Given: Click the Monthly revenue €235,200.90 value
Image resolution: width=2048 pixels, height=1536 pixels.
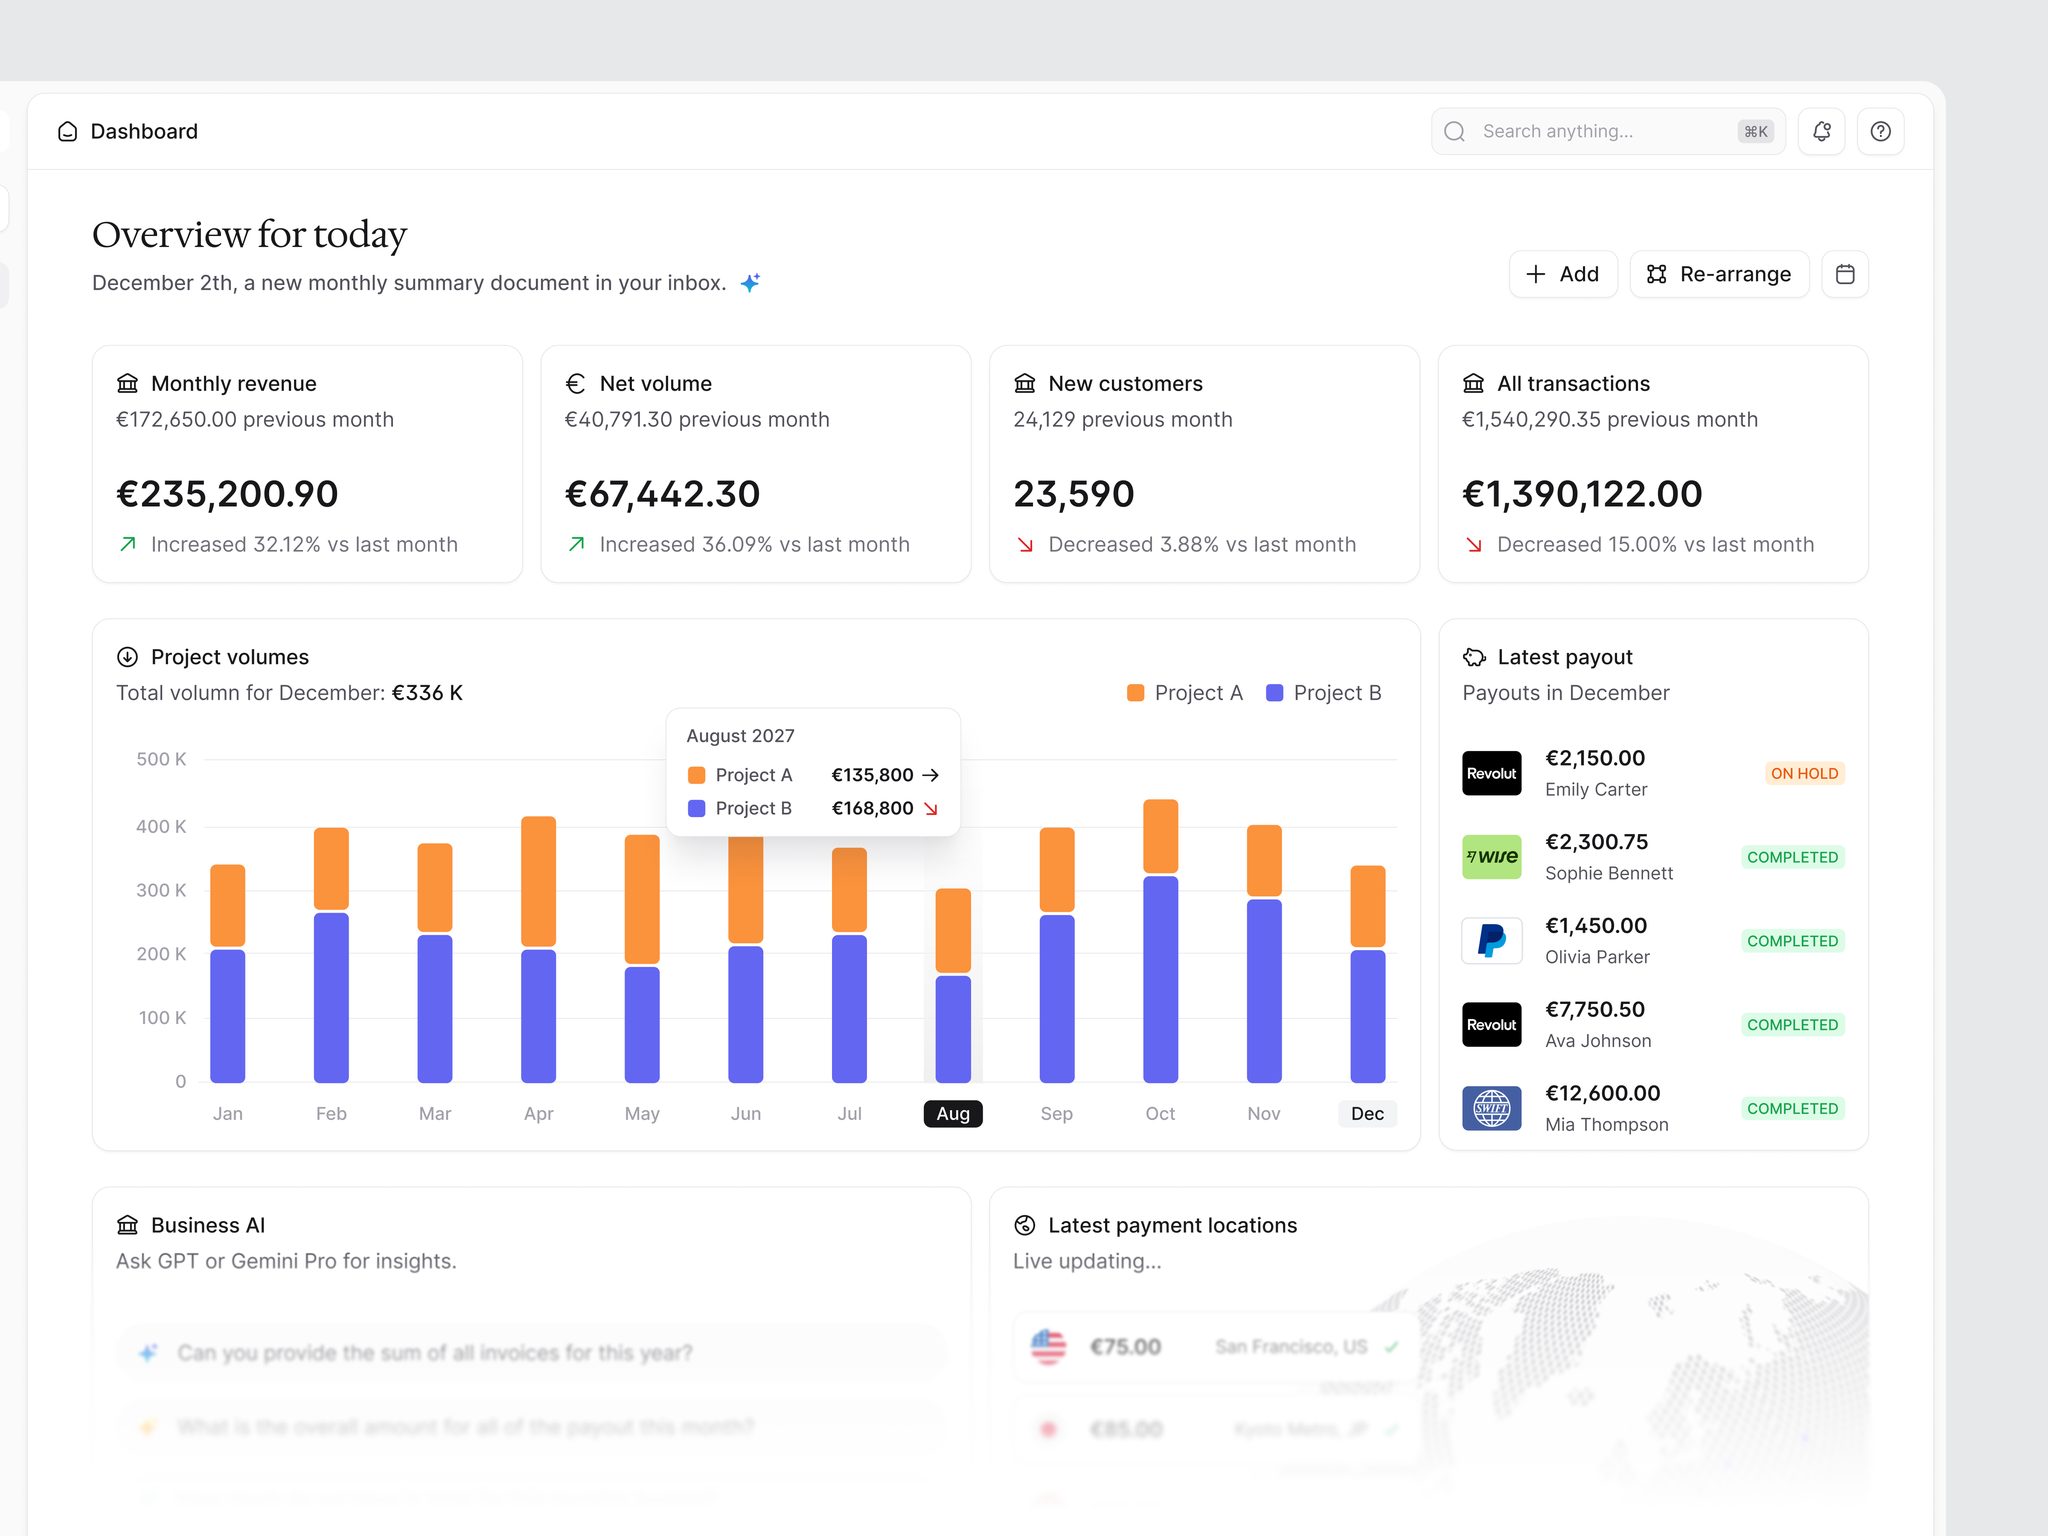Looking at the screenshot, I should pos(227,494).
